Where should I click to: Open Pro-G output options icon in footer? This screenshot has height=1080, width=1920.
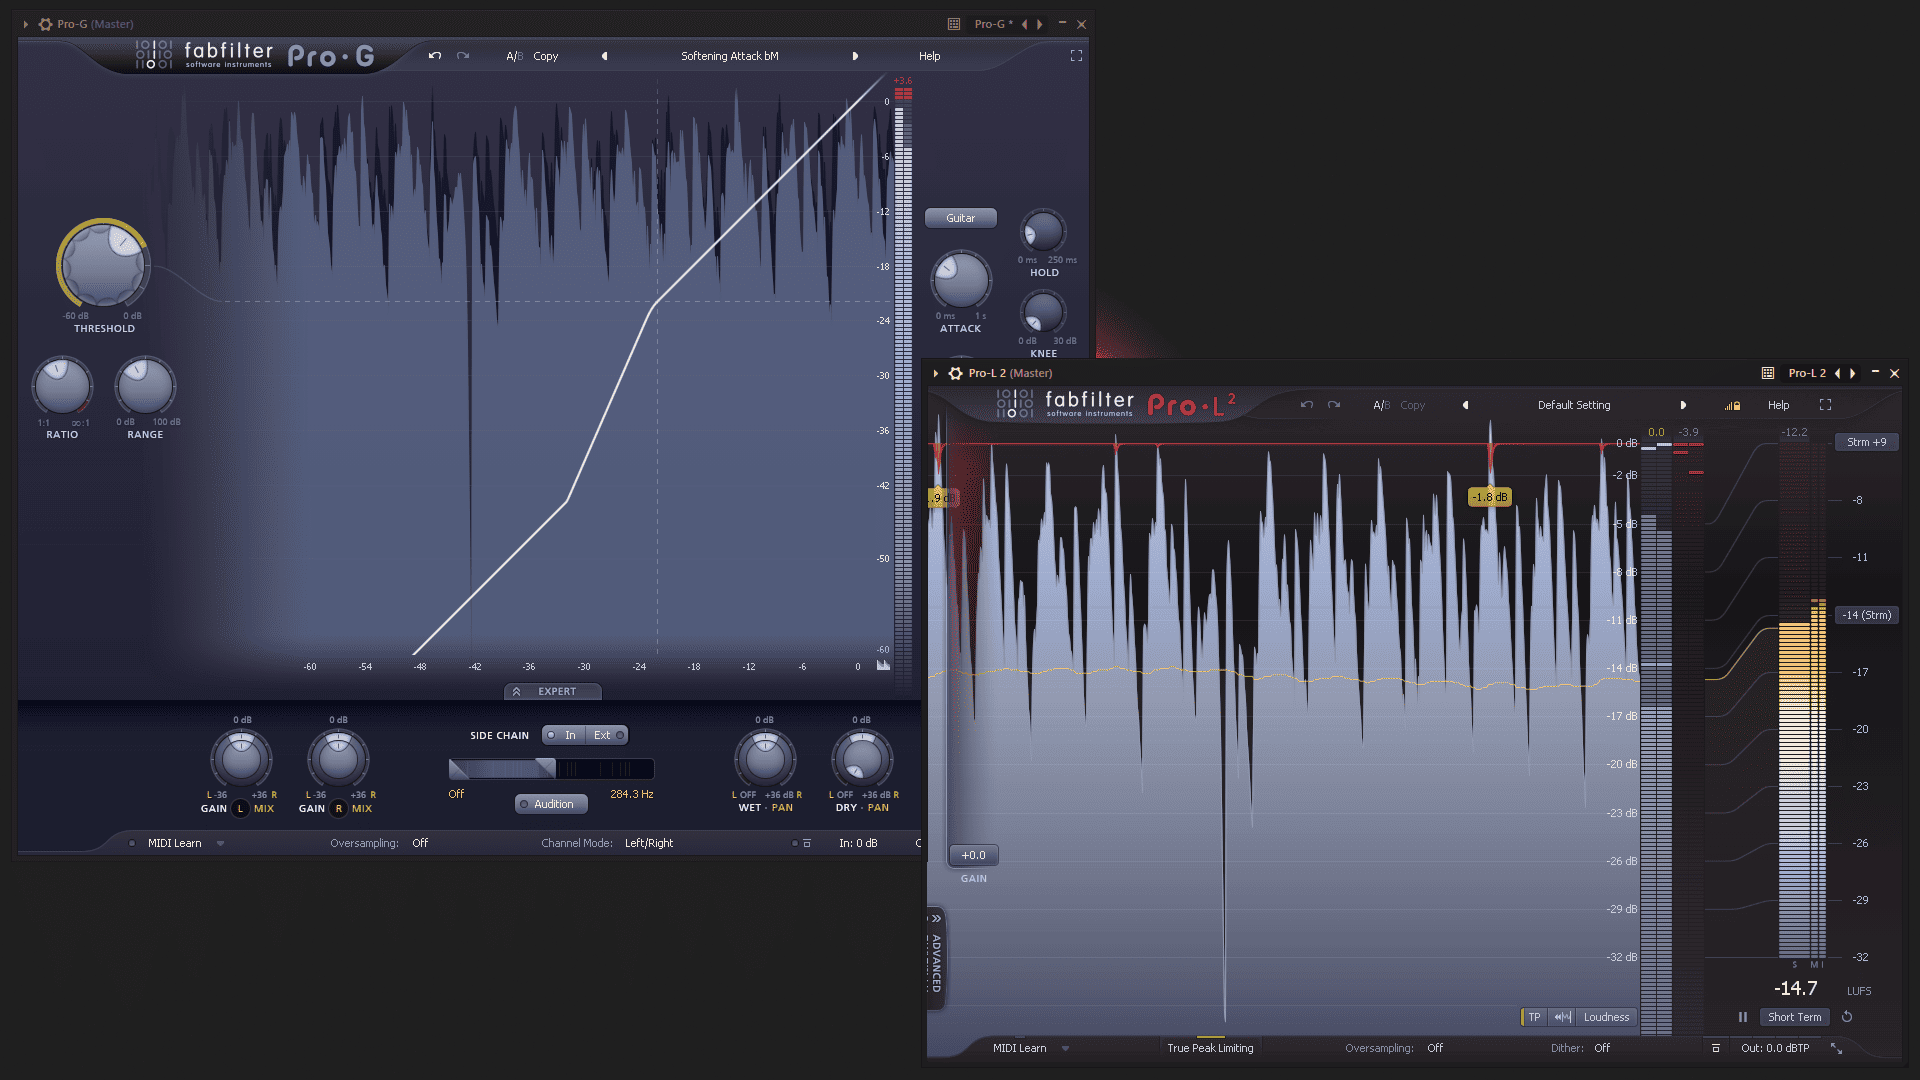click(807, 843)
